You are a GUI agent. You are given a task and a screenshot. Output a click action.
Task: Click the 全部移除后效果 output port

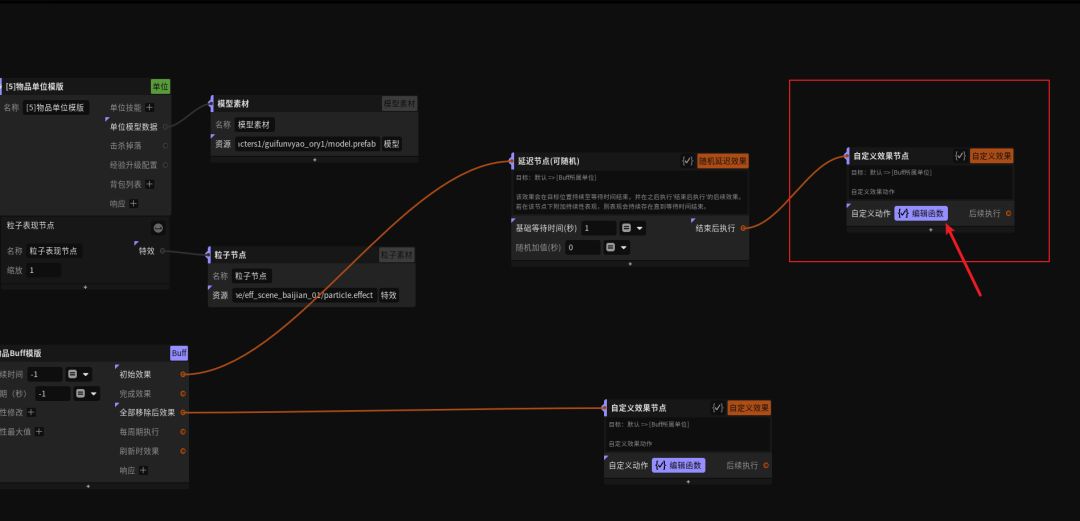(x=183, y=412)
